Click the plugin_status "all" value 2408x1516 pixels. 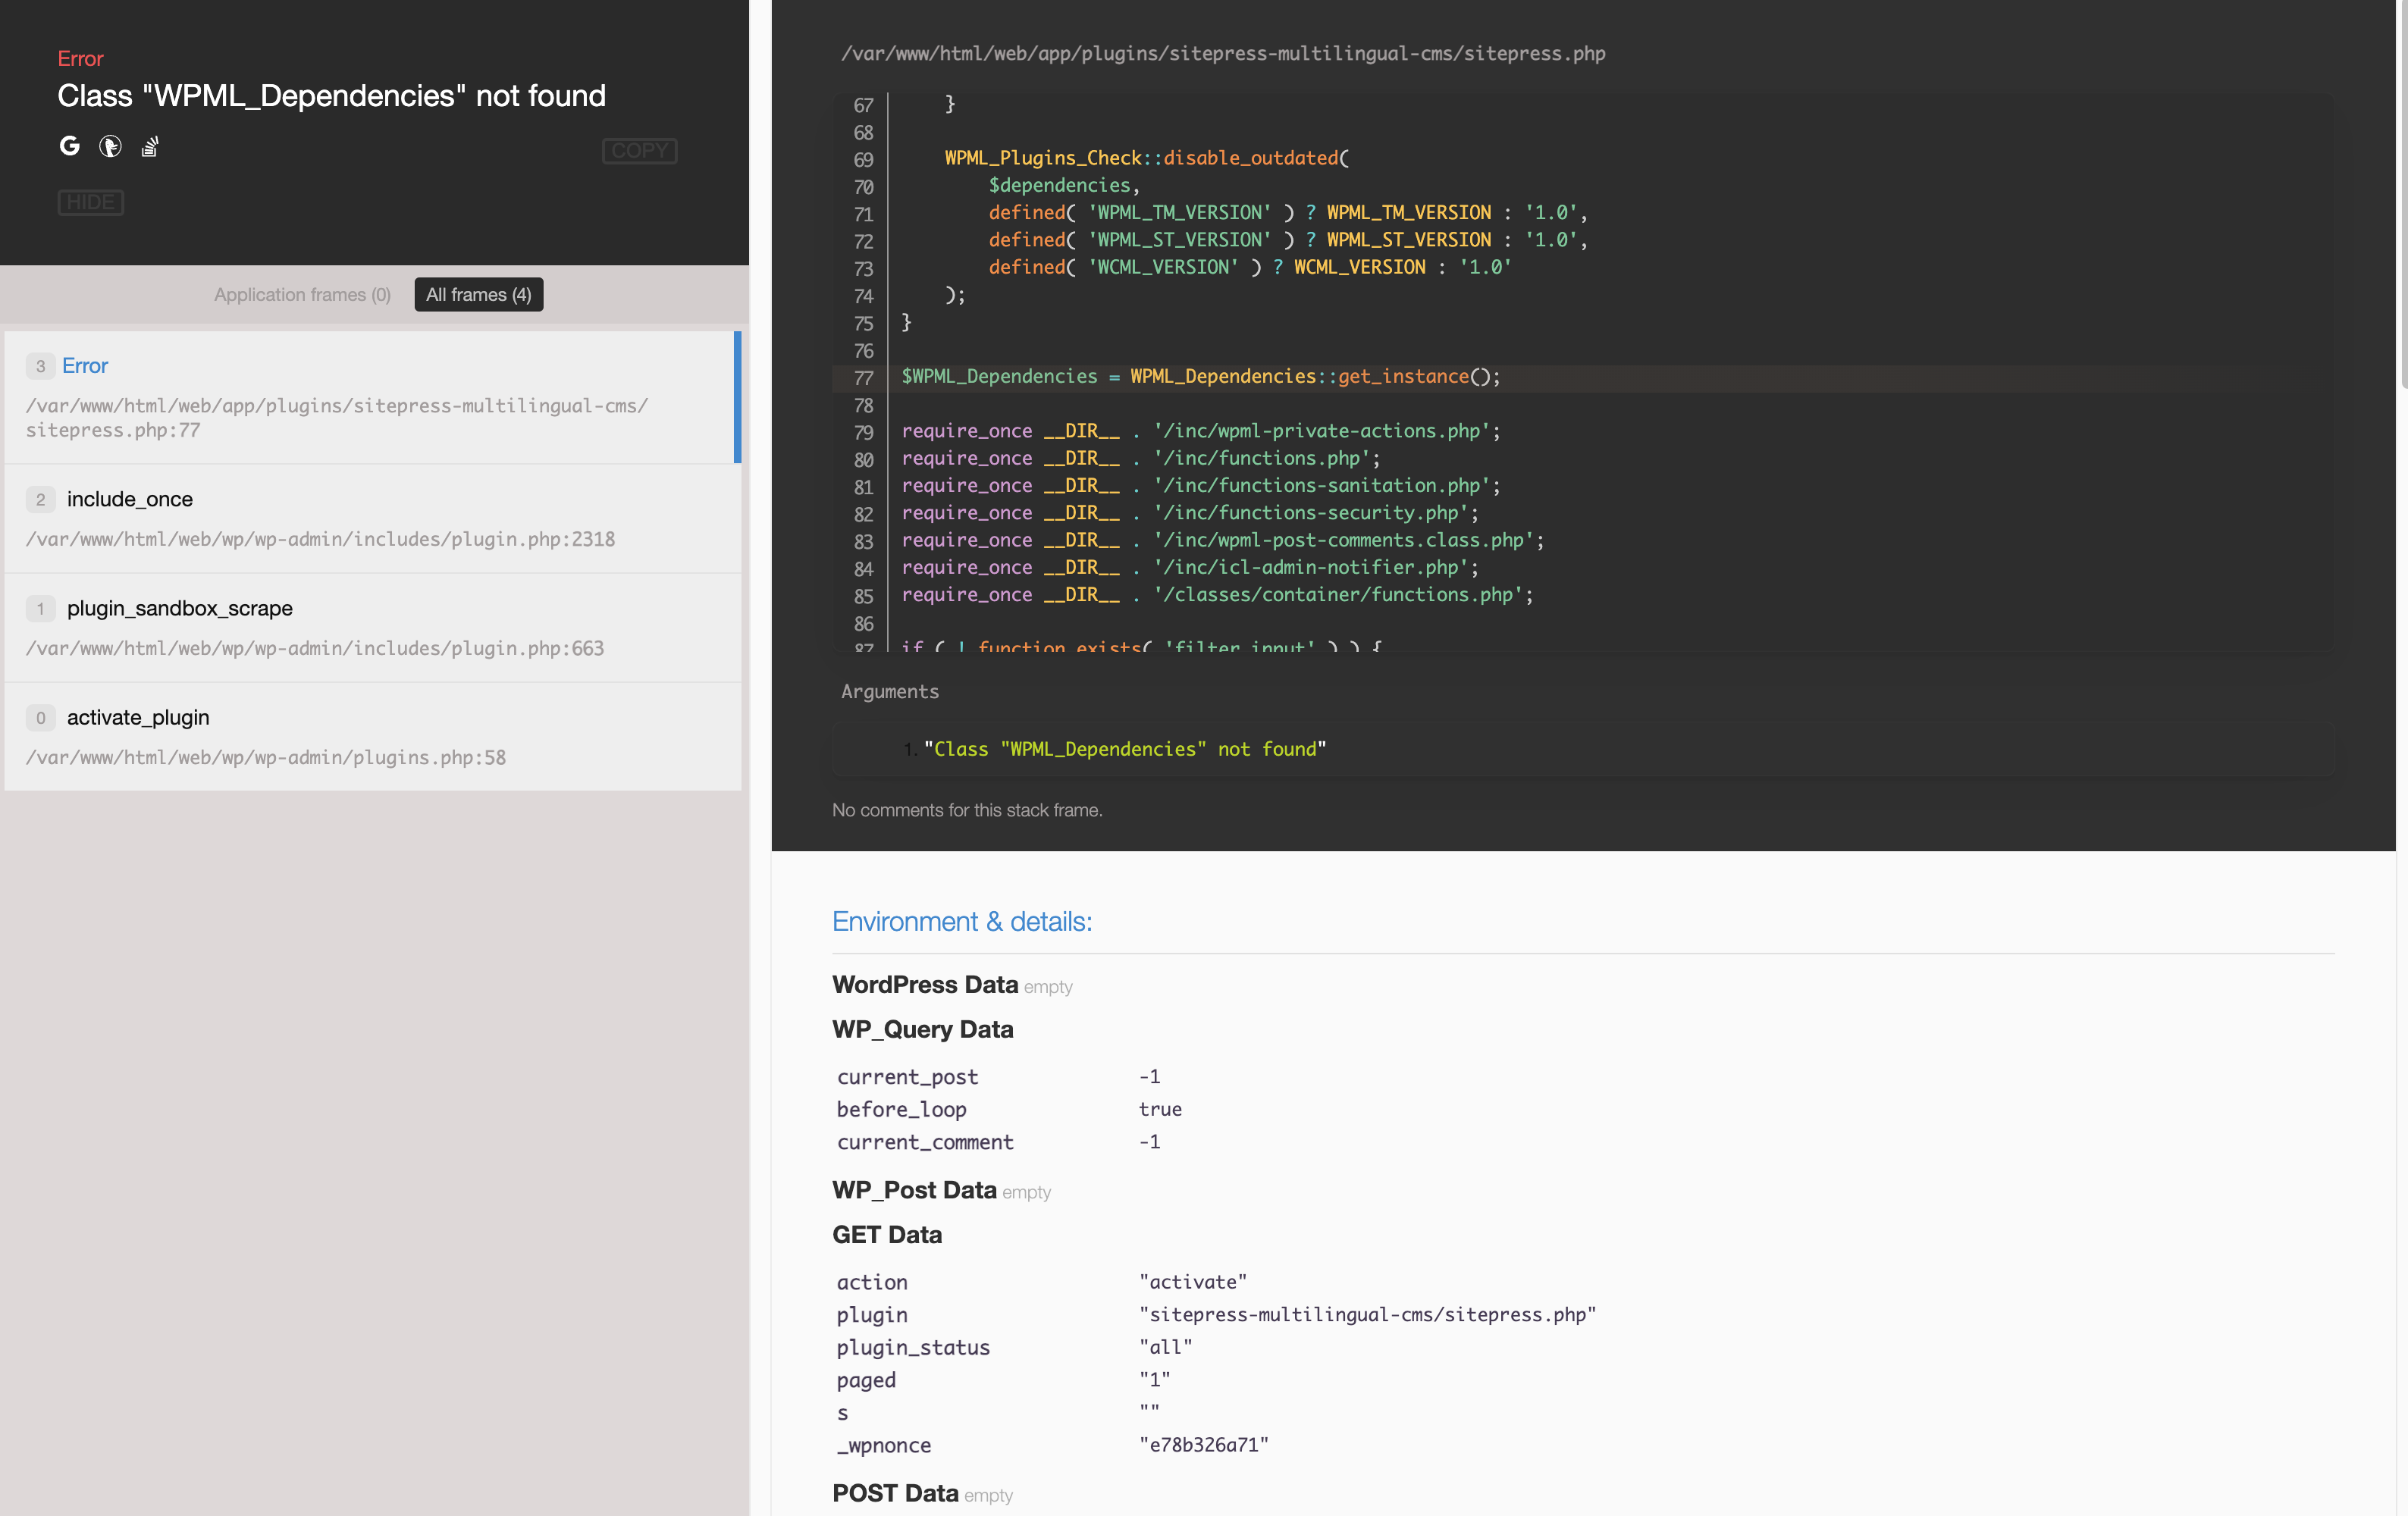tap(1165, 1347)
